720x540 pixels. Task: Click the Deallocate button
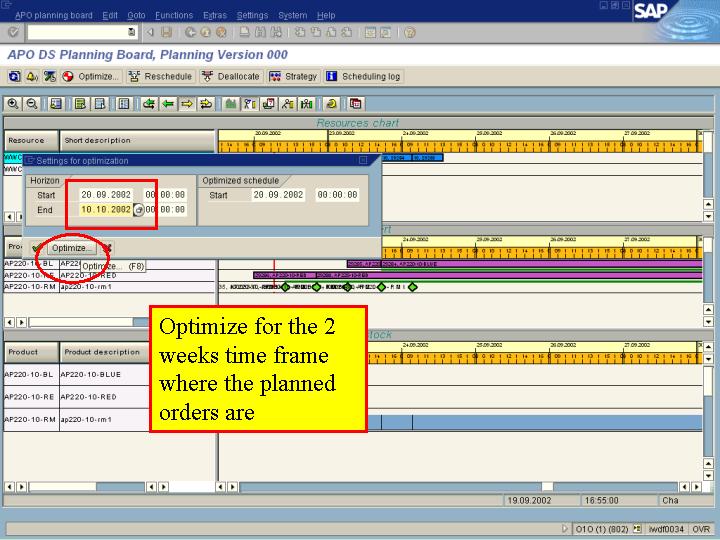(231, 76)
